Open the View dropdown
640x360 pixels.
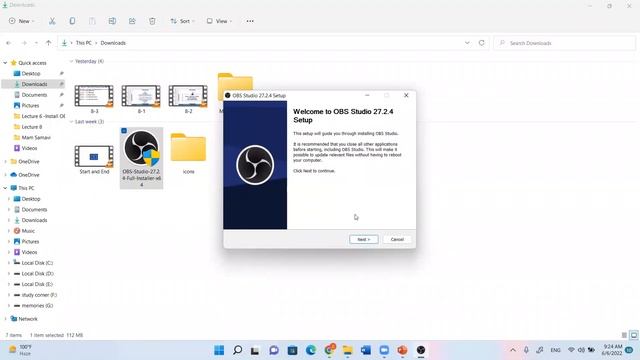[219, 21]
